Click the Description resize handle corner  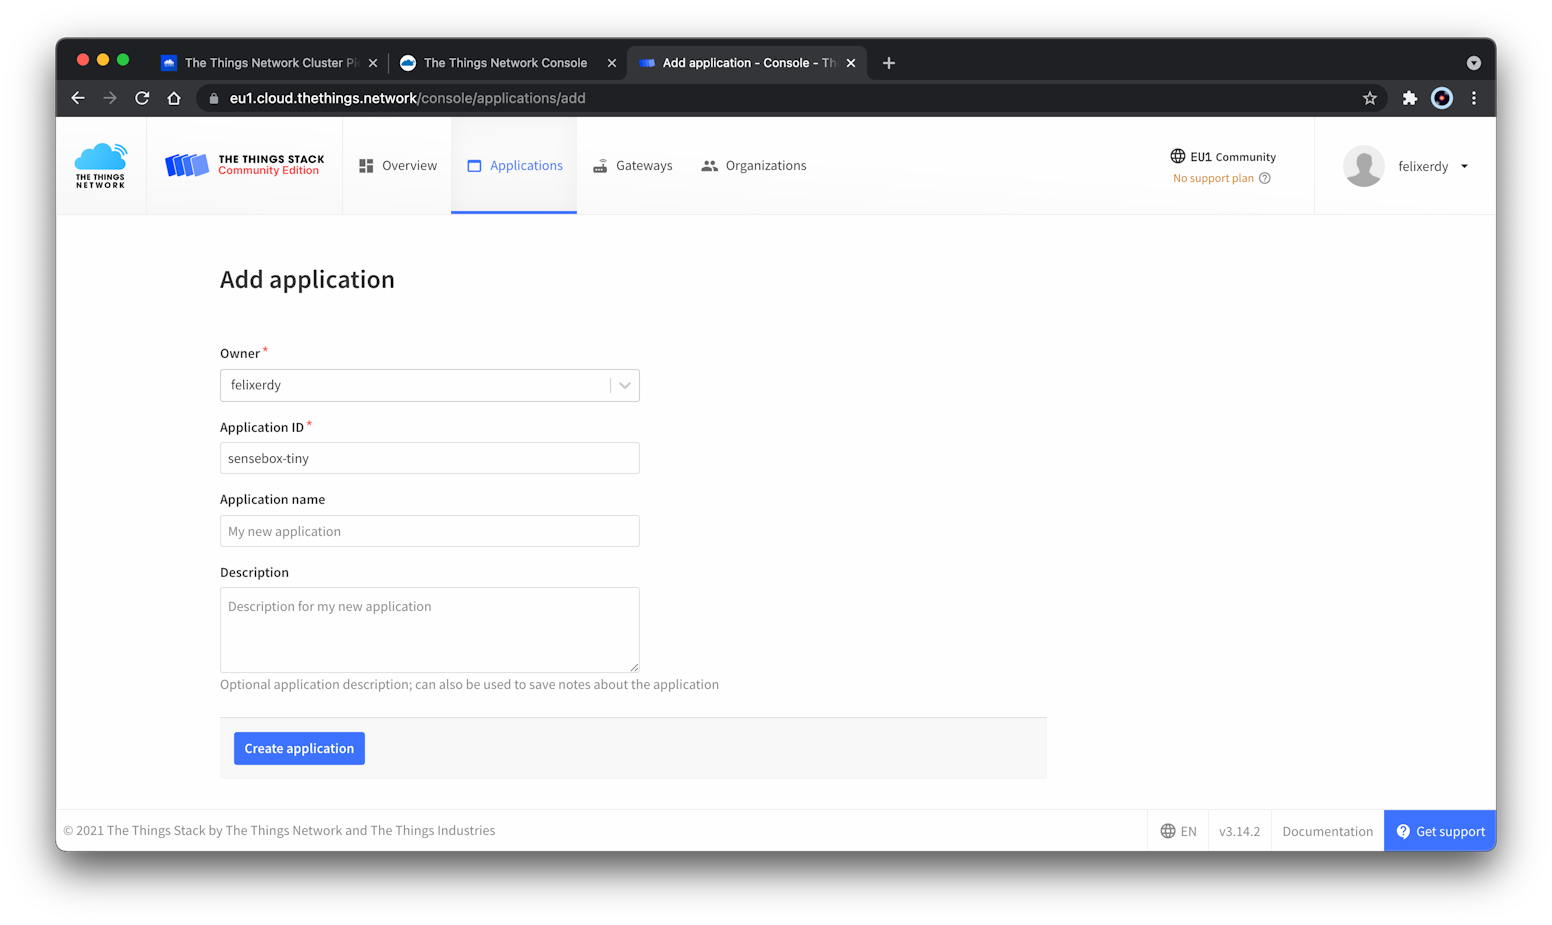[x=634, y=667]
